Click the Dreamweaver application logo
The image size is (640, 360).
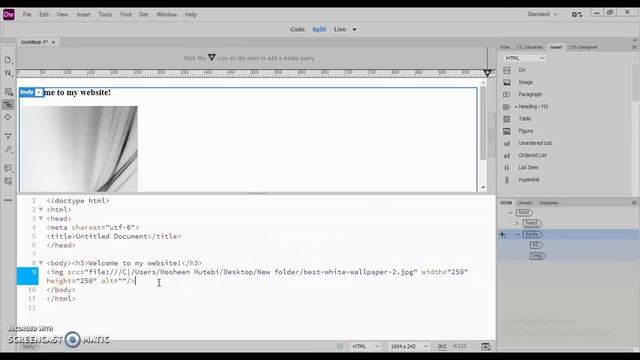[9, 15]
